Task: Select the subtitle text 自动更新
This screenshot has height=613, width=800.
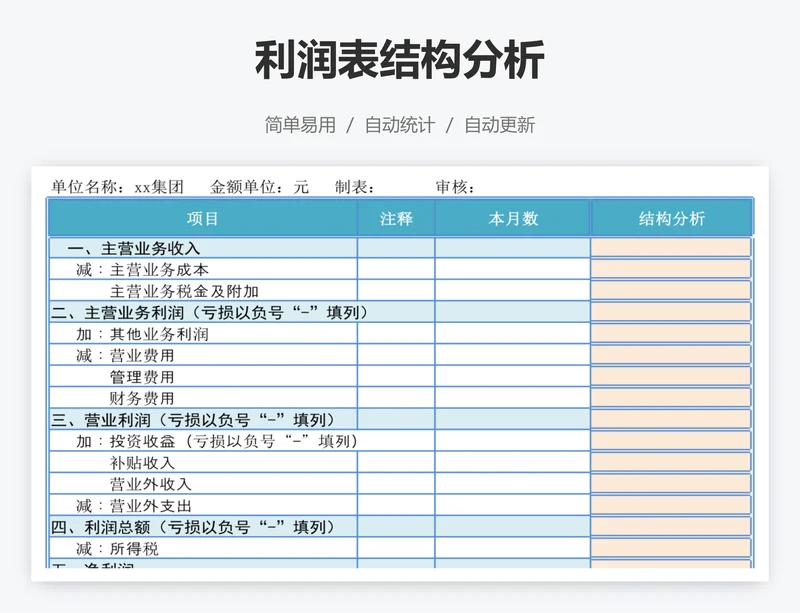Action: [499, 125]
